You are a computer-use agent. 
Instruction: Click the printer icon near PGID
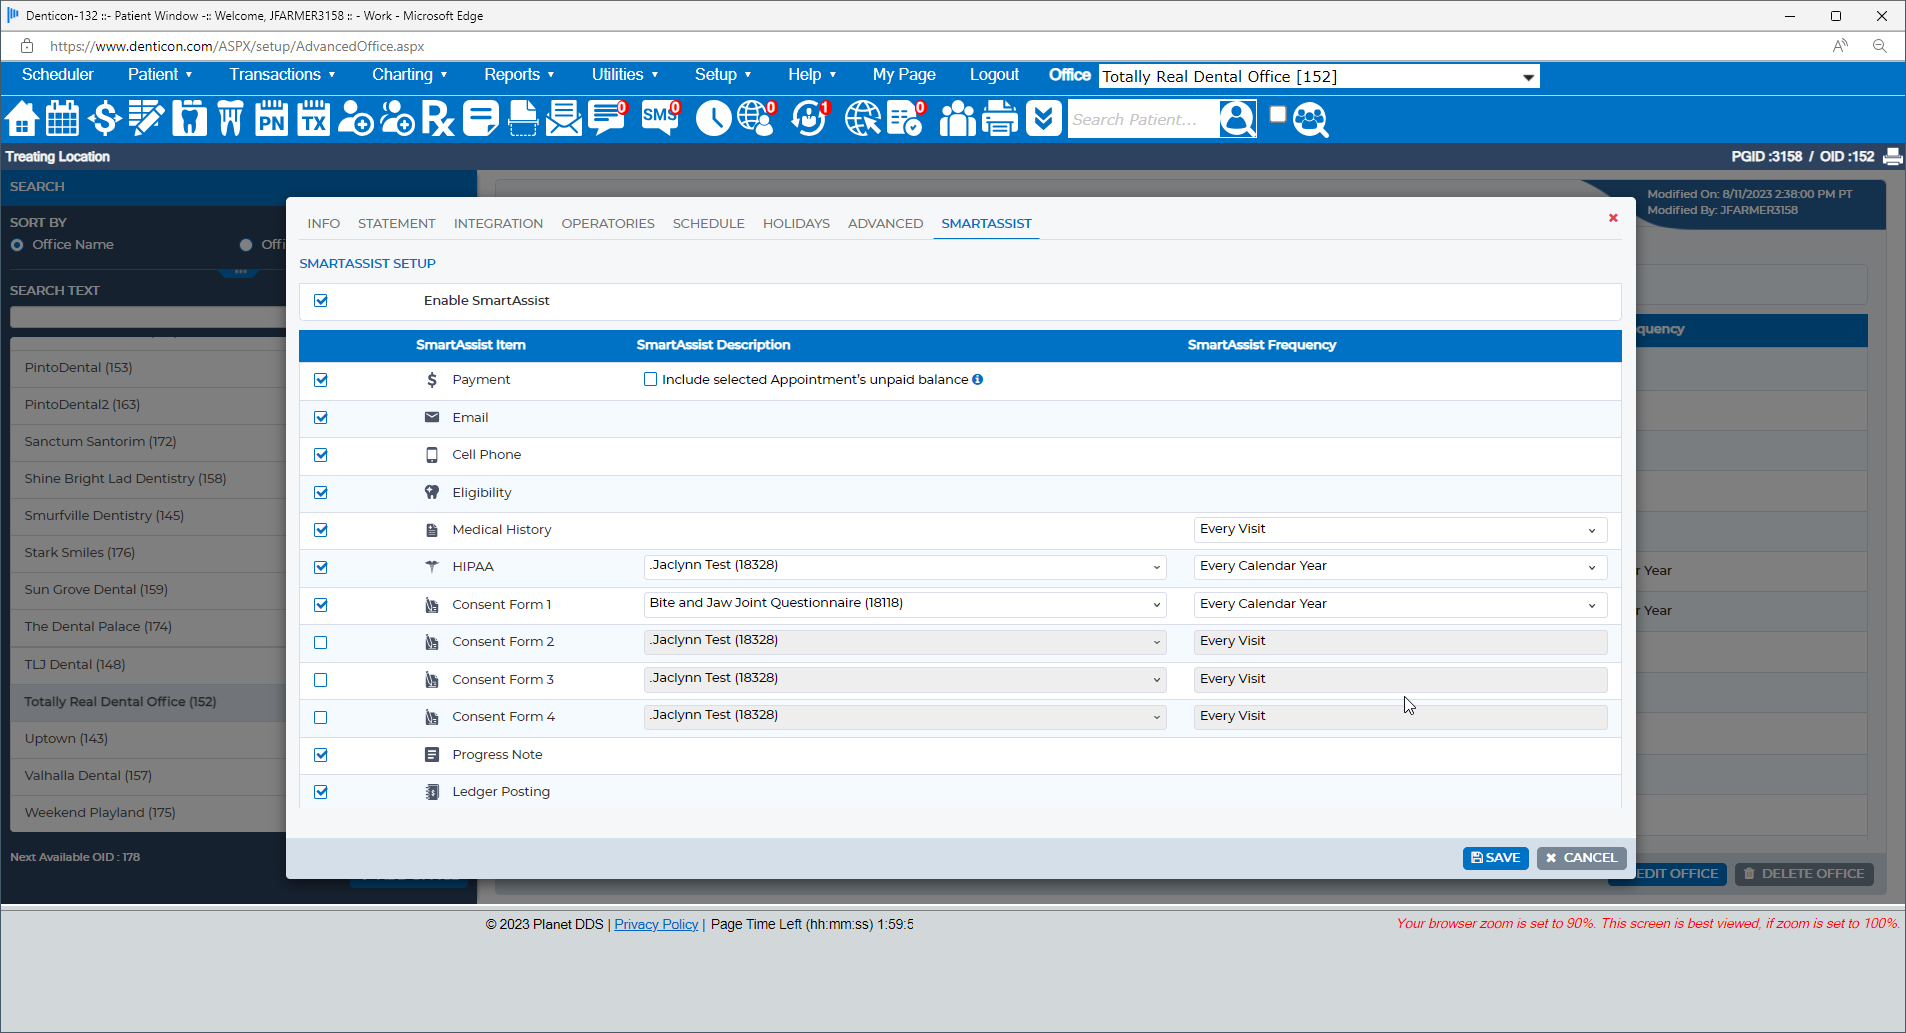point(1892,157)
